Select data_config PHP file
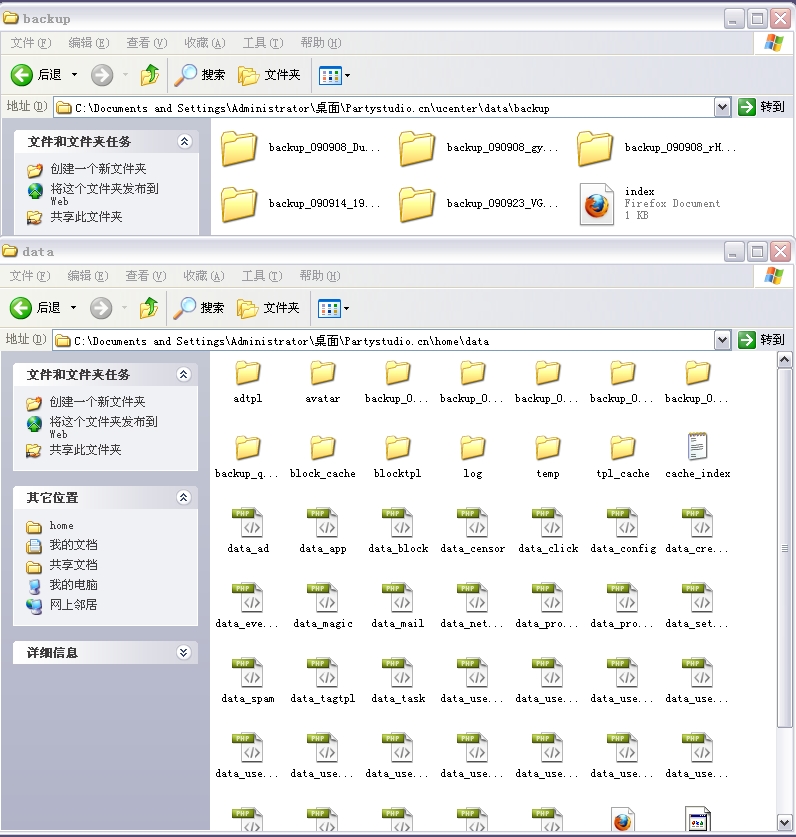 click(x=623, y=531)
